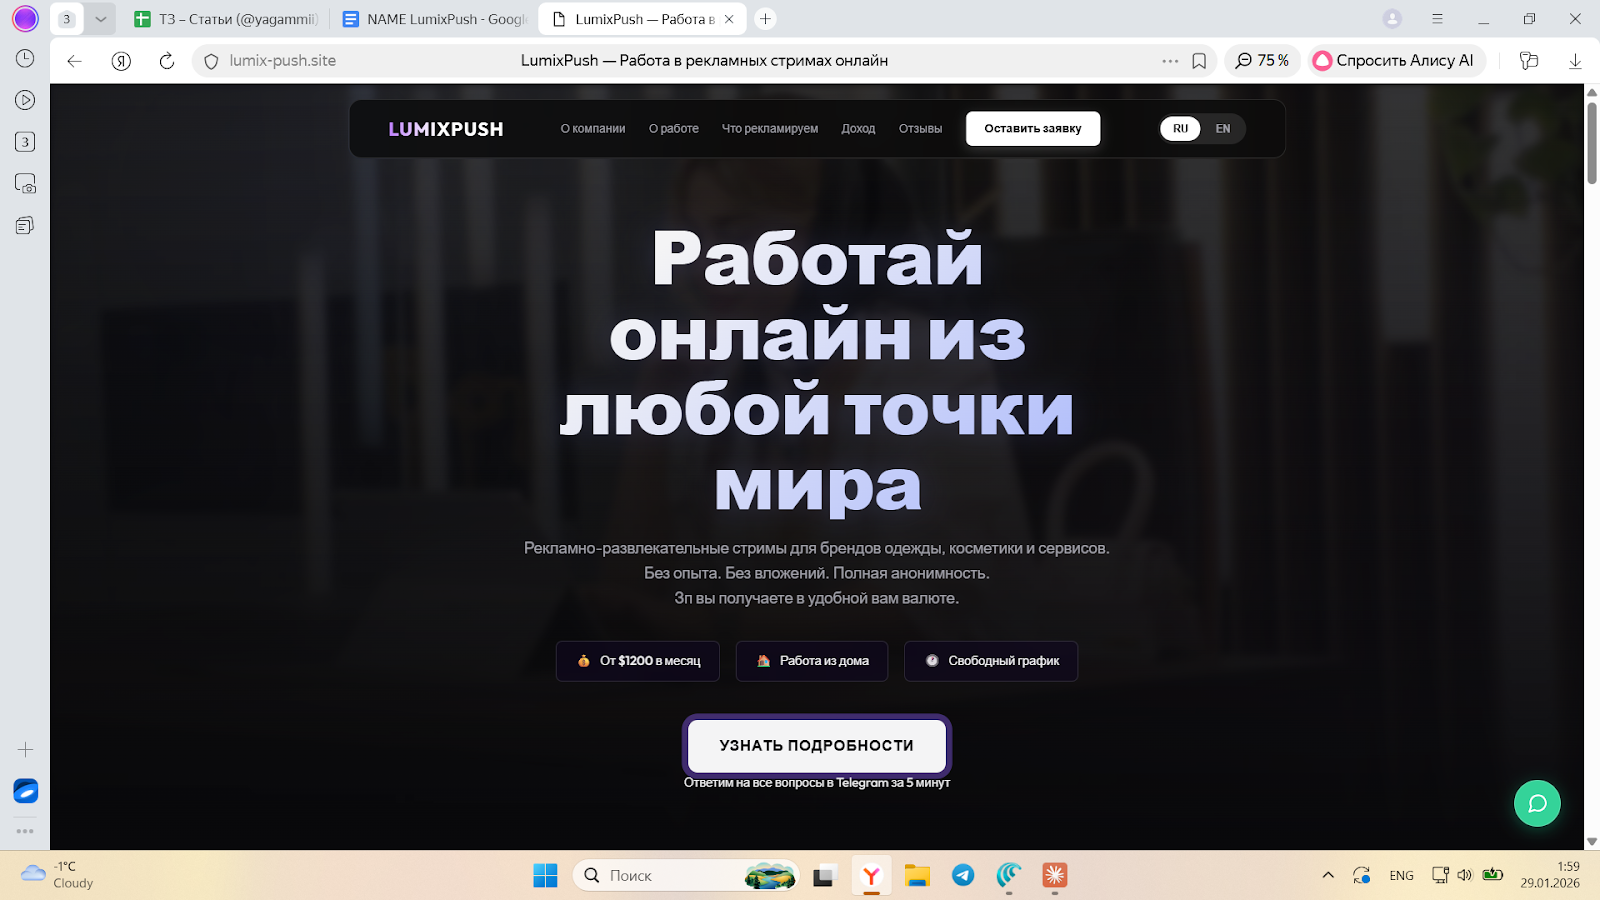Viewport: 1600px width, 900px height.
Task: Switch to NAME LumixPush Google Docs tab
Action: click(435, 19)
